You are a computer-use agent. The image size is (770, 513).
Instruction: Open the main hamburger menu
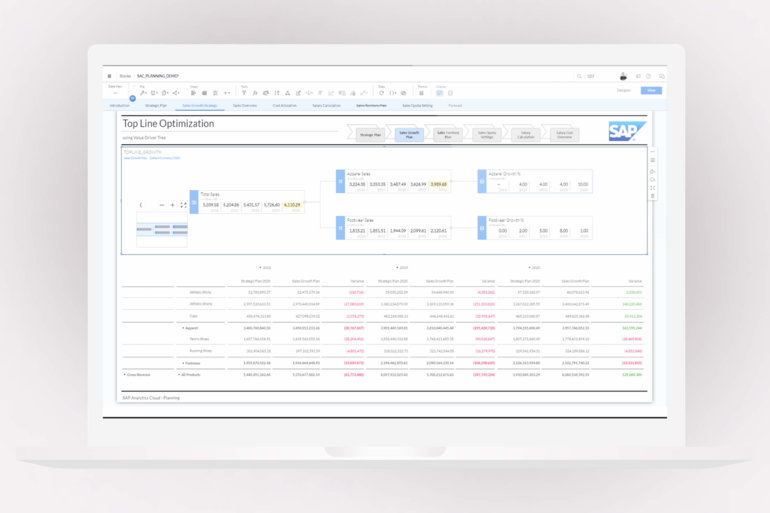pyautogui.click(x=109, y=76)
